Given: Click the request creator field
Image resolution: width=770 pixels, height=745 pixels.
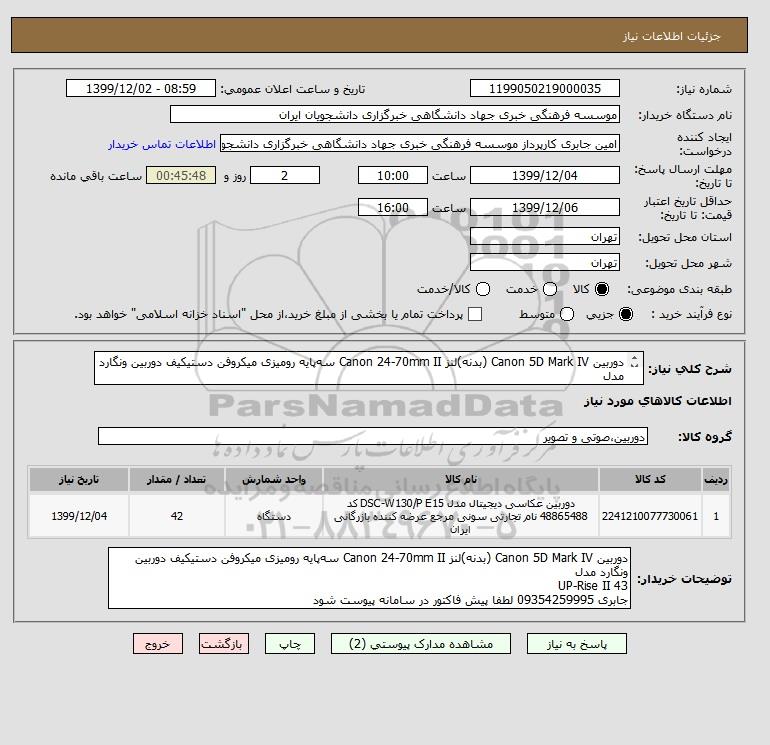Looking at the screenshot, I should point(420,144).
